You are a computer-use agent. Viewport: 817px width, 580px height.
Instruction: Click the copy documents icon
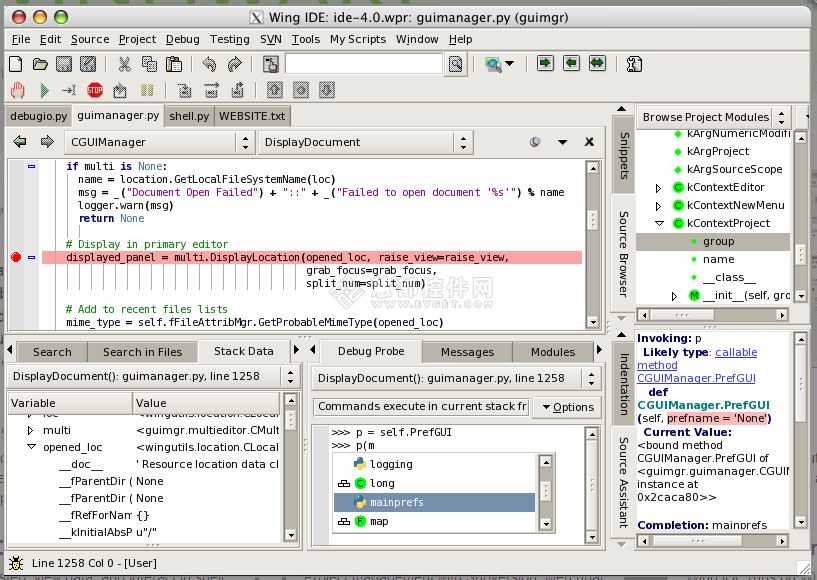point(150,64)
